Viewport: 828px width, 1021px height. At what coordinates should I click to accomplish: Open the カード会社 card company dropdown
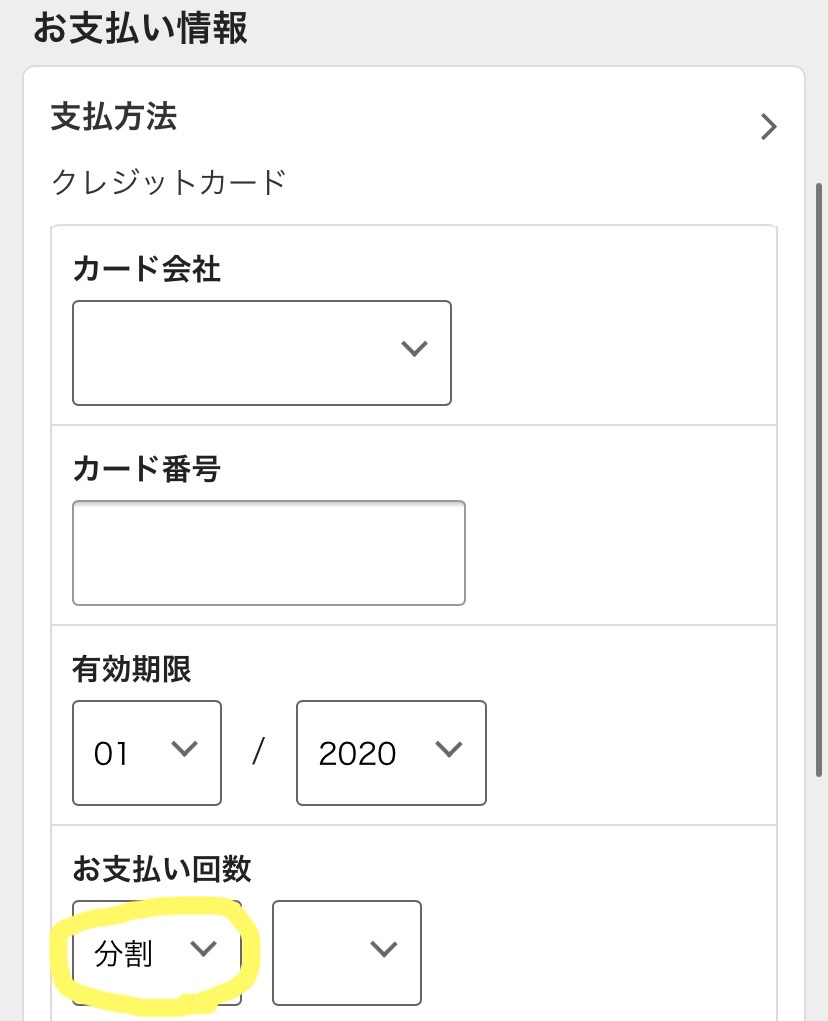point(262,353)
